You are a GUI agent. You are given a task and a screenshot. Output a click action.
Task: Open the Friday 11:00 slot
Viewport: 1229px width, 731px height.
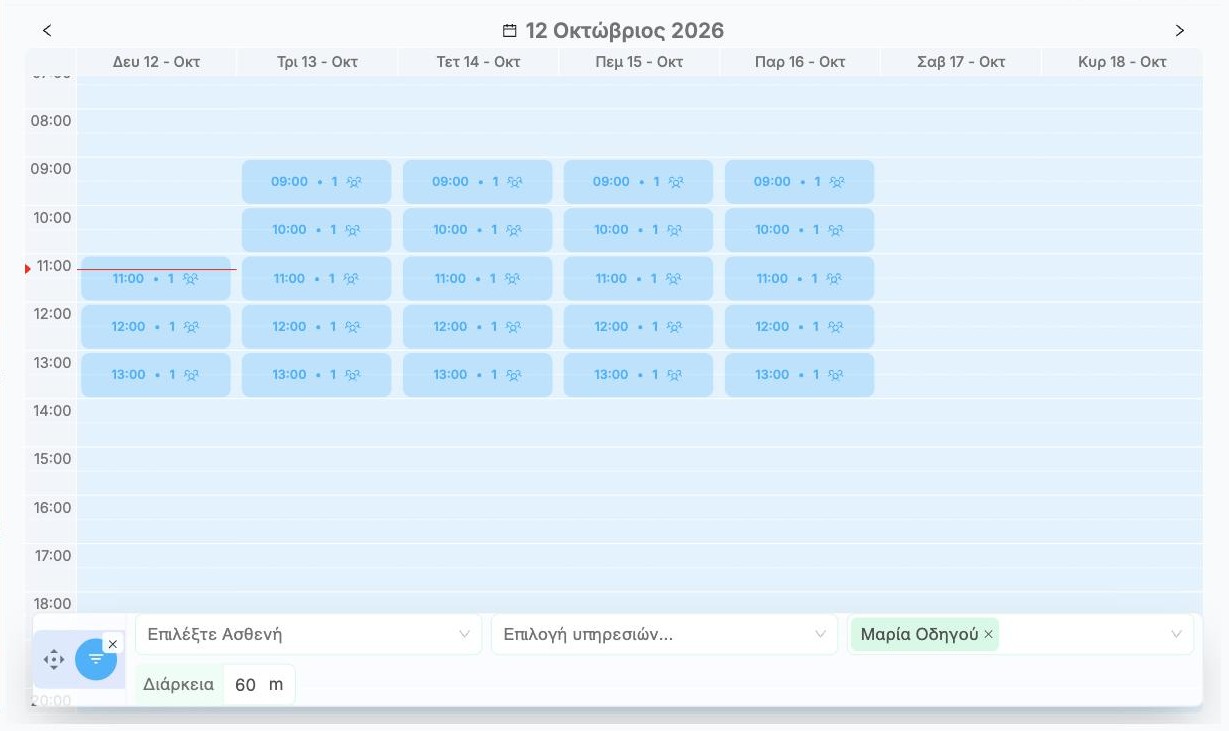tap(800, 279)
